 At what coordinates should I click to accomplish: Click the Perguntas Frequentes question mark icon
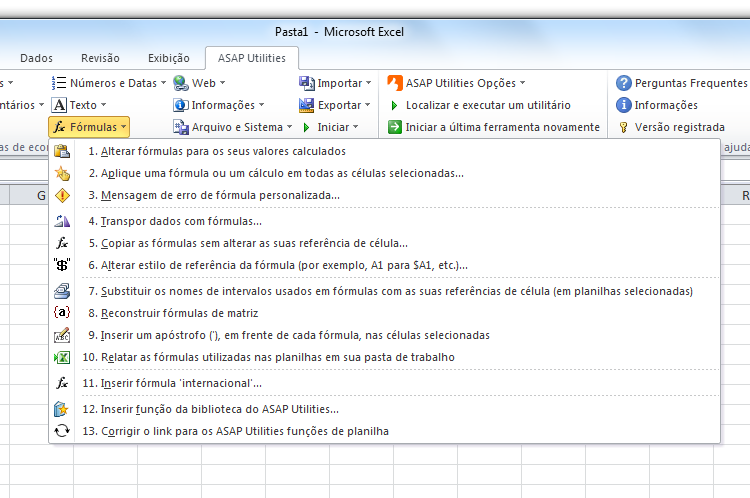click(623, 83)
